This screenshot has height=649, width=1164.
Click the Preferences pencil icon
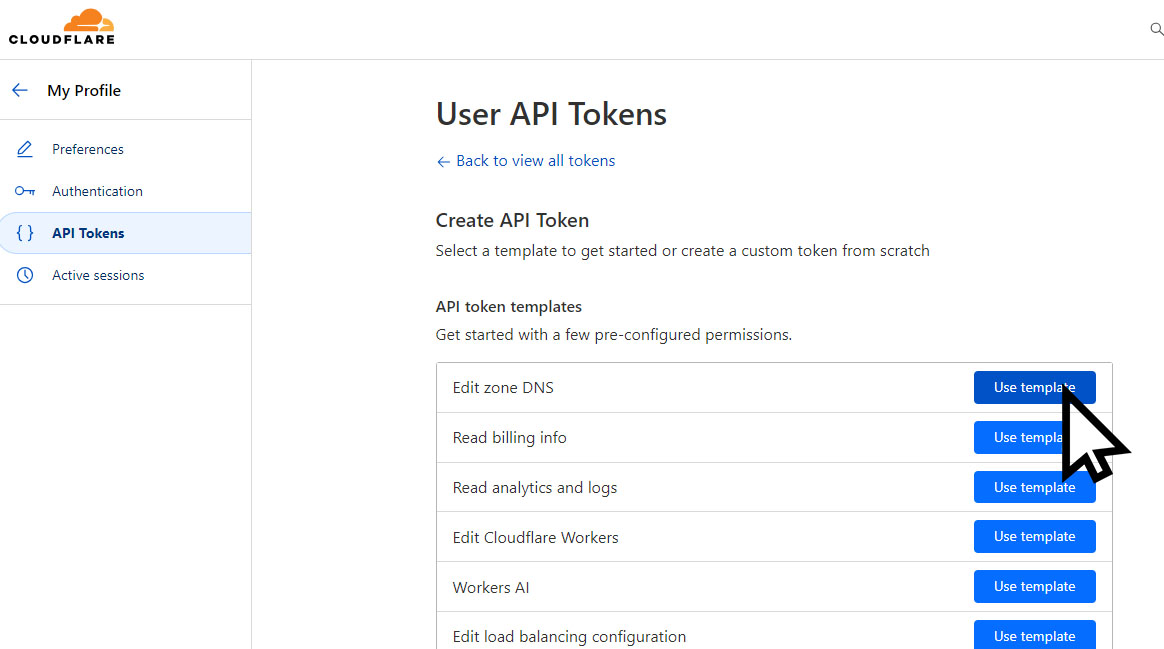click(25, 149)
